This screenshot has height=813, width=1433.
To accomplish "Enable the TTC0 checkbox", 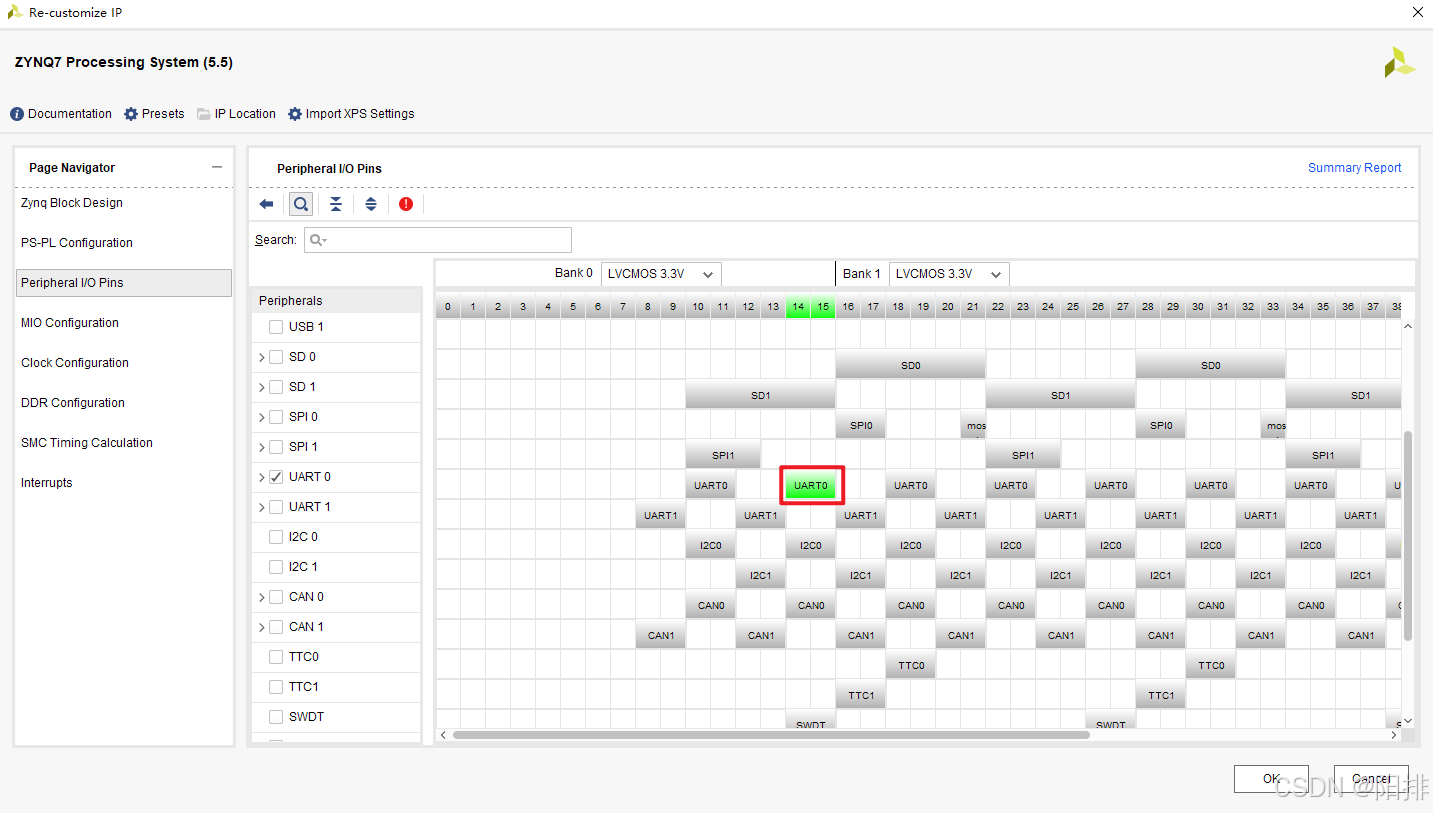I will pos(276,657).
